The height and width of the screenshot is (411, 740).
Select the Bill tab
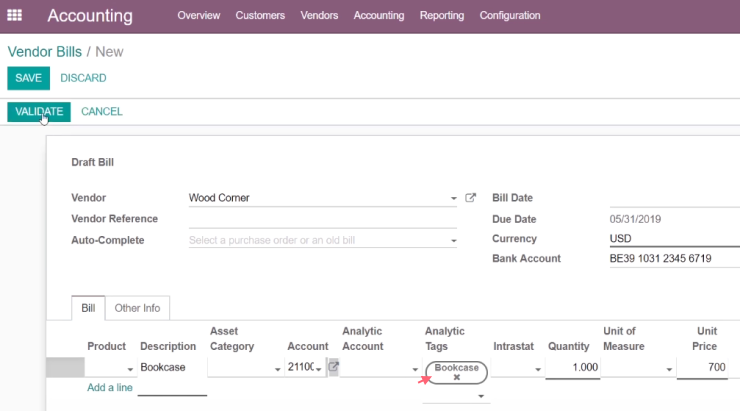(88, 308)
